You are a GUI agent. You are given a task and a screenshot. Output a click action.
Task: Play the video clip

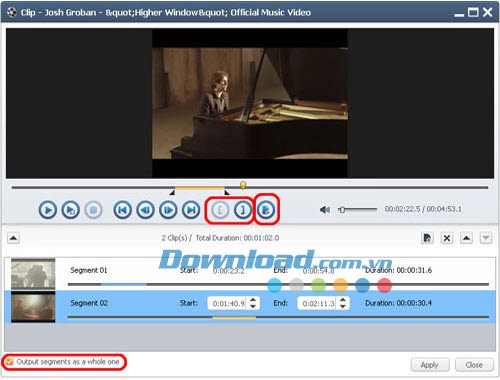pos(48,210)
